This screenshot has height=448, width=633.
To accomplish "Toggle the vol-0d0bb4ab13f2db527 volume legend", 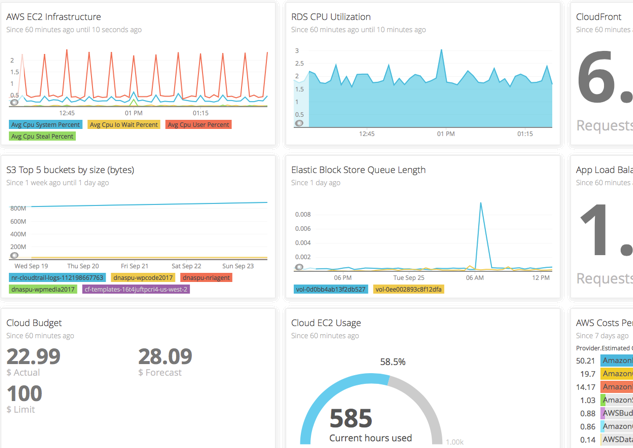I will (331, 289).
